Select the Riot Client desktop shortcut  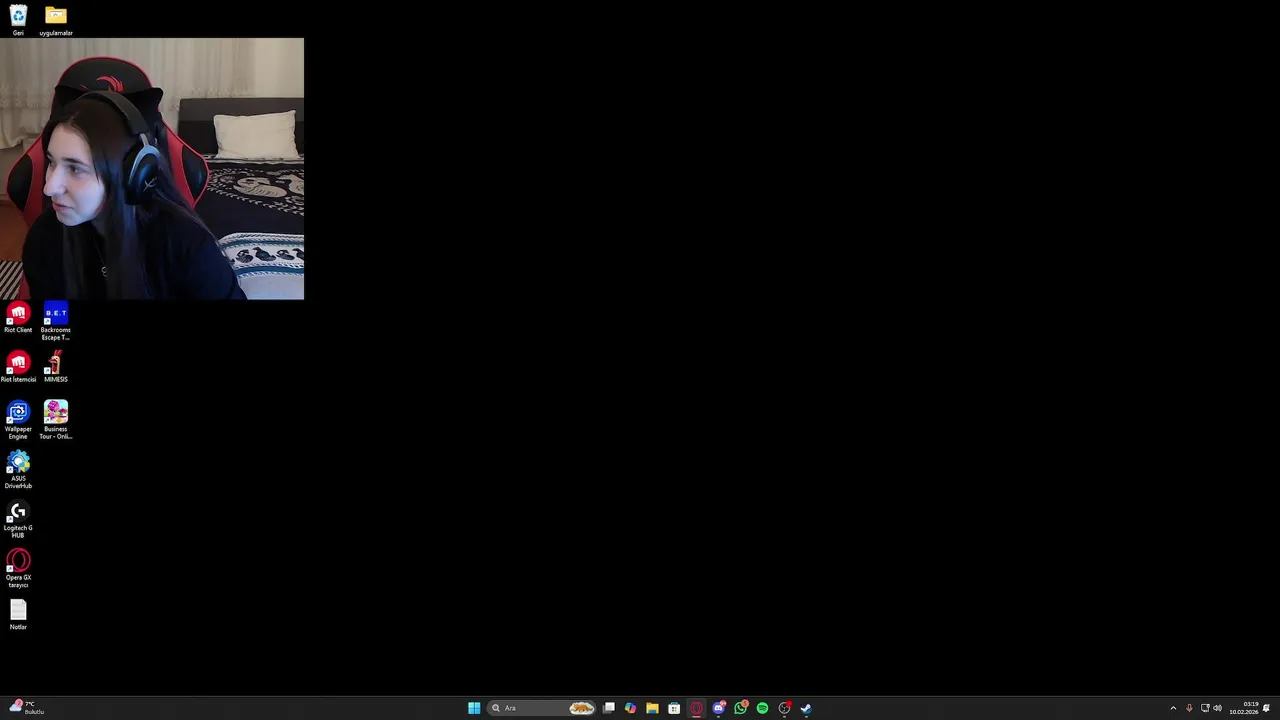(18, 318)
